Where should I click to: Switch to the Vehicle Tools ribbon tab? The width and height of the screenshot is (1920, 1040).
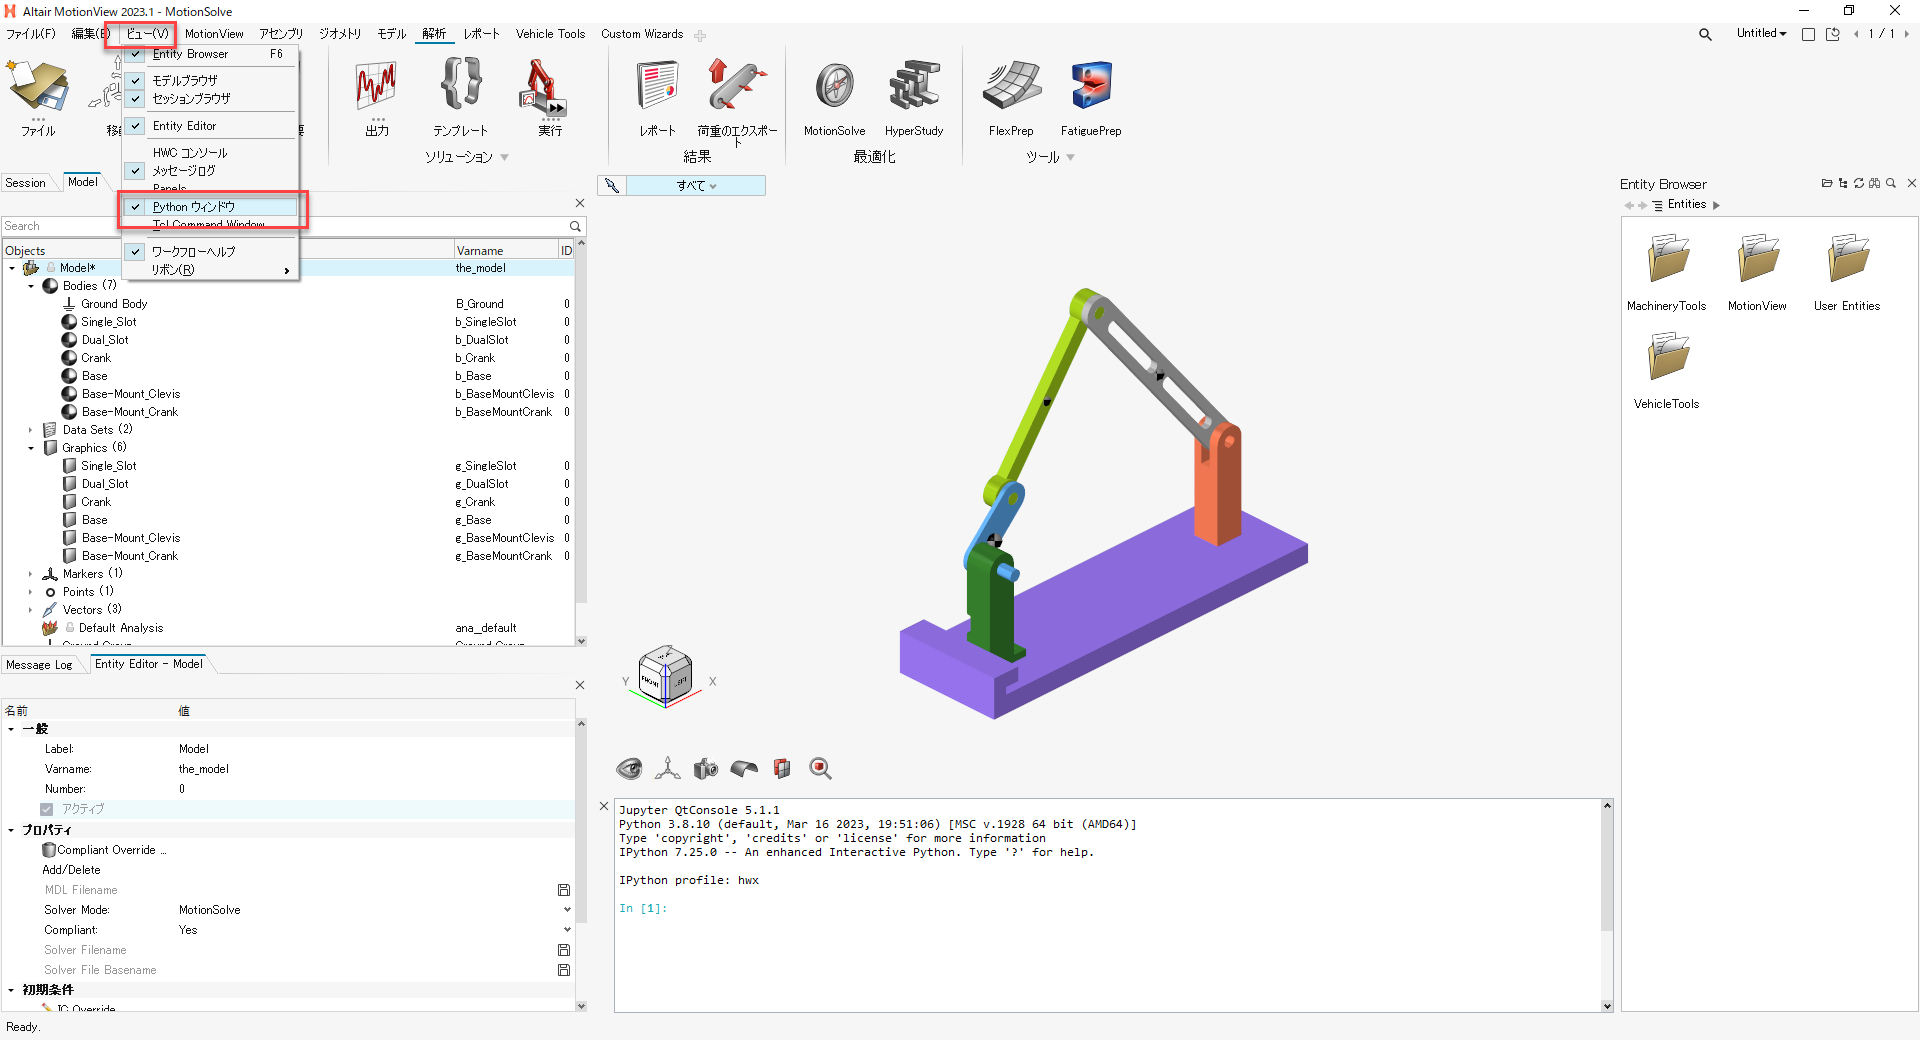click(x=550, y=34)
